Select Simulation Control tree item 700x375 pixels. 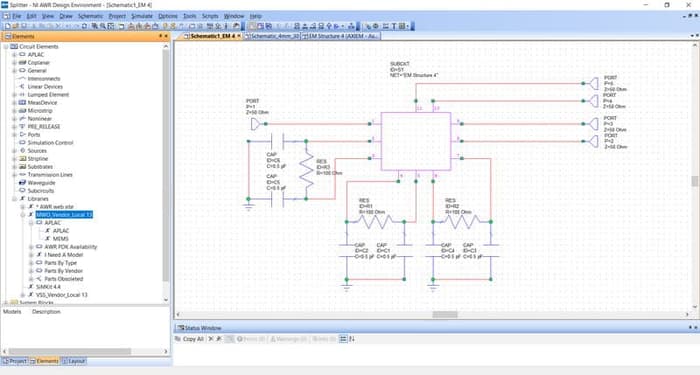tap(50, 143)
